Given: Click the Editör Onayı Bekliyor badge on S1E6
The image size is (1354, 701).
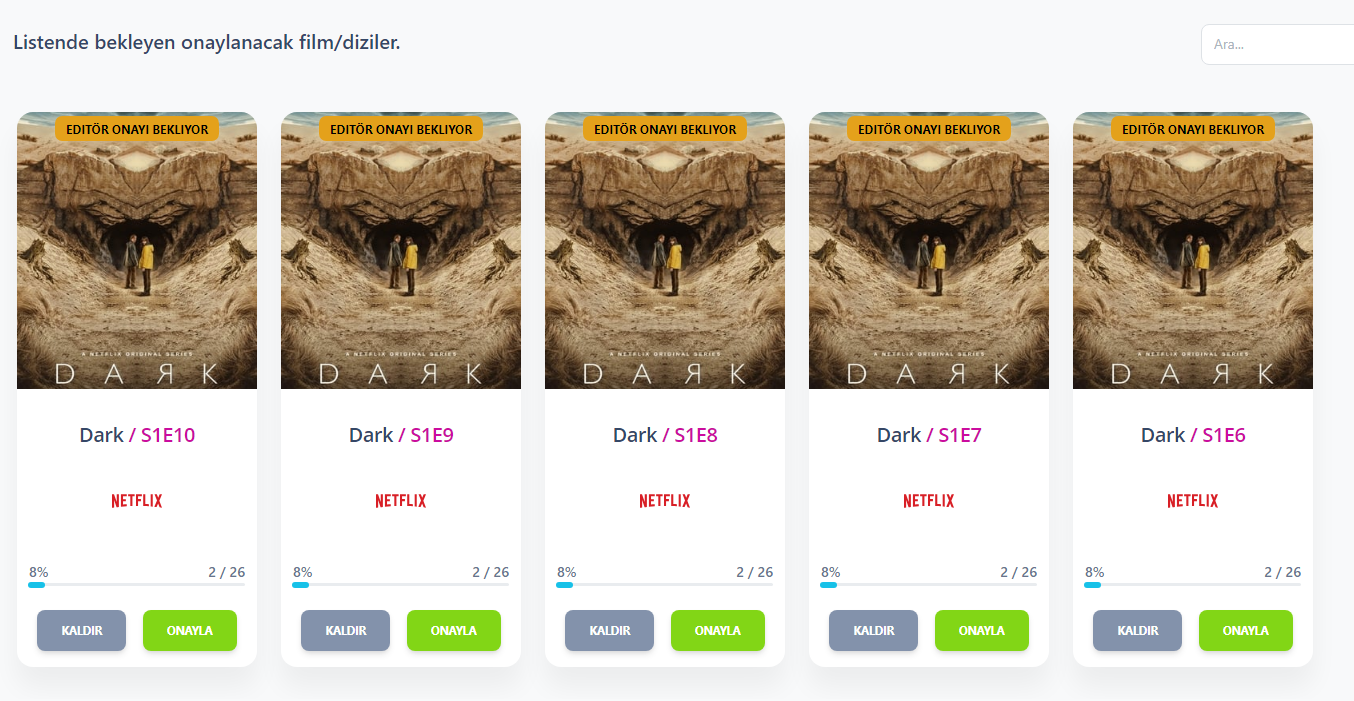Looking at the screenshot, I should (1193, 129).
